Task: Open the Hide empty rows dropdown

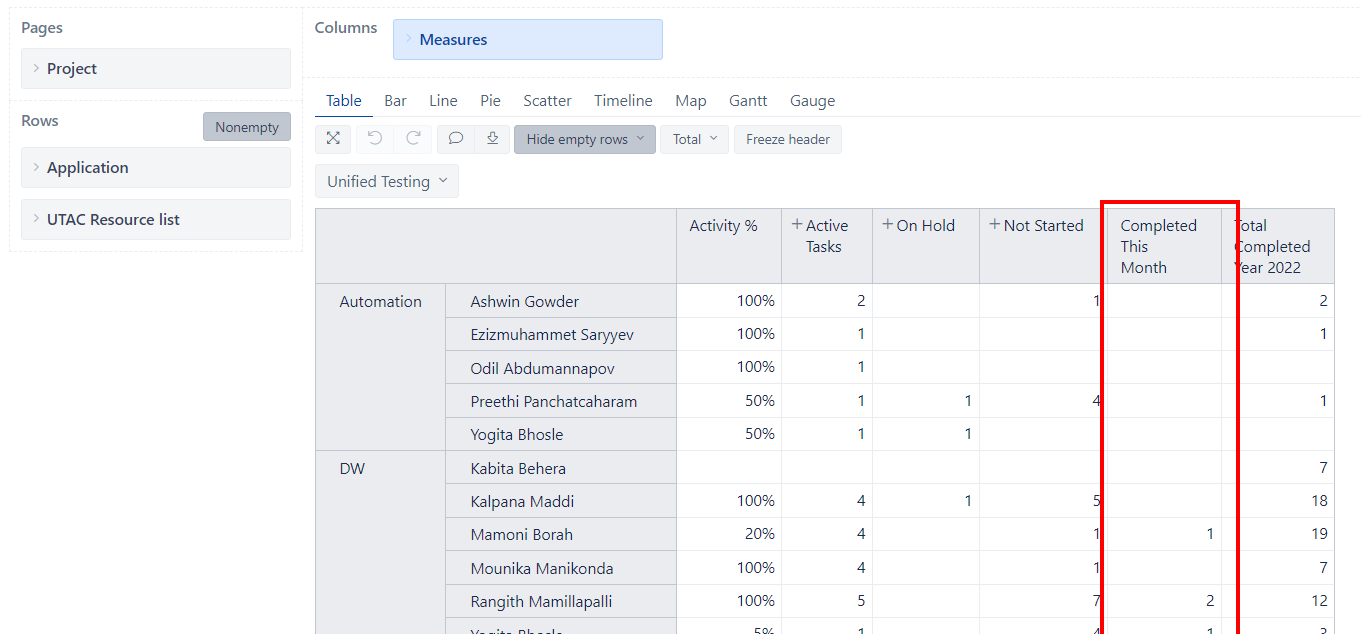Action: 585,139
